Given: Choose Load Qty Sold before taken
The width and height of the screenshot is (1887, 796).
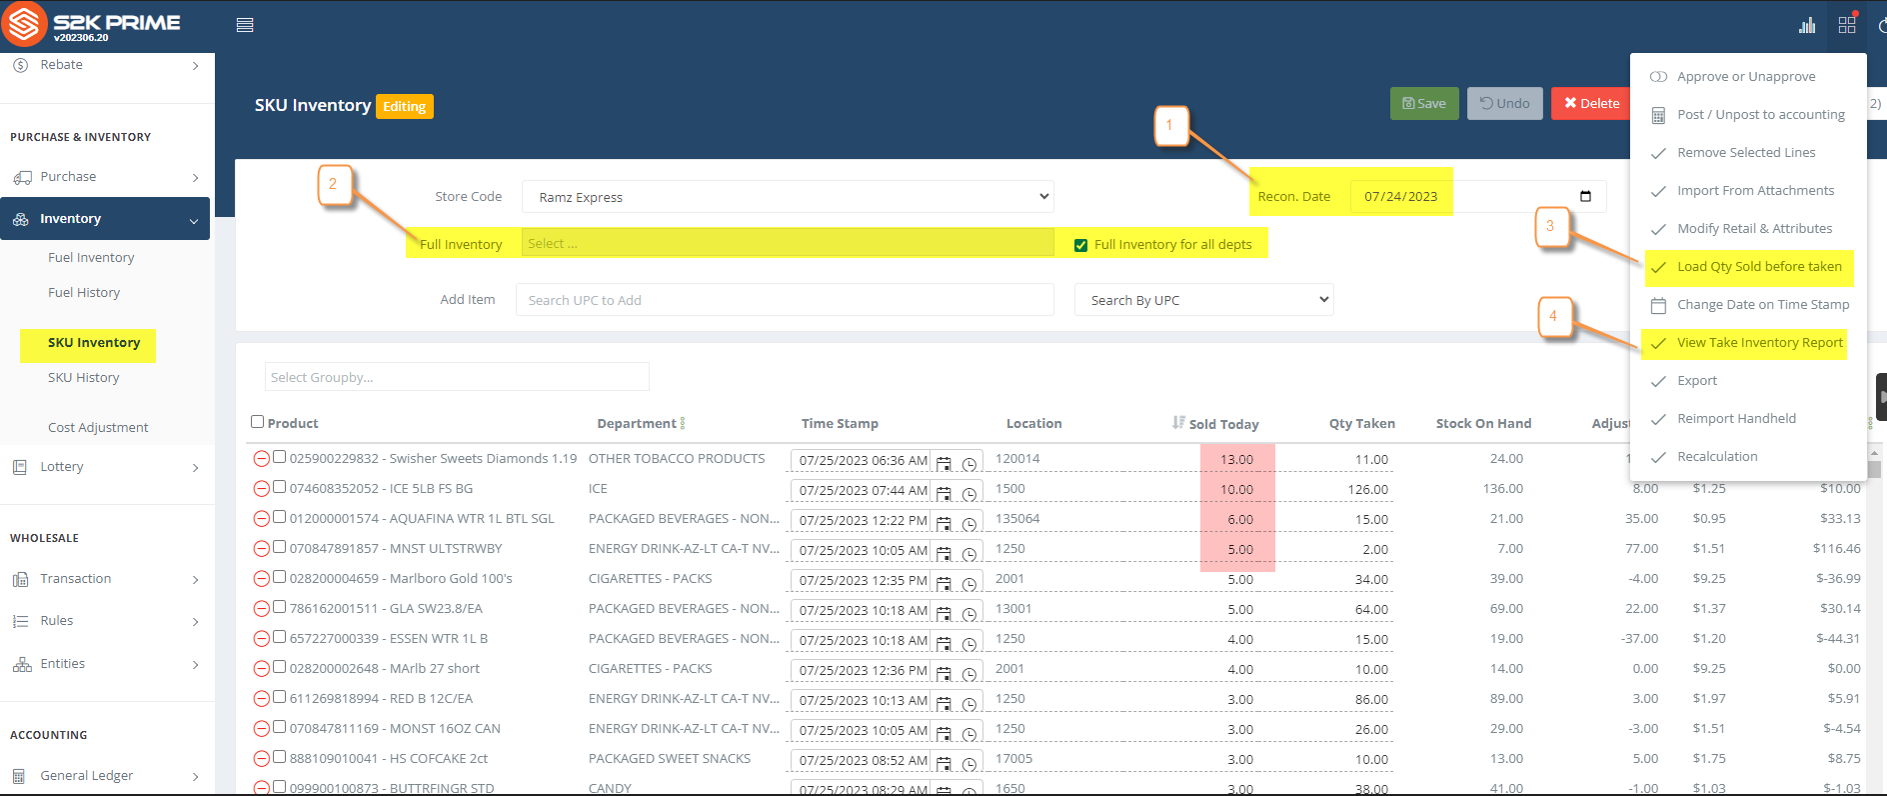Looking at the screenshot, I should [x=1748, y=267].
